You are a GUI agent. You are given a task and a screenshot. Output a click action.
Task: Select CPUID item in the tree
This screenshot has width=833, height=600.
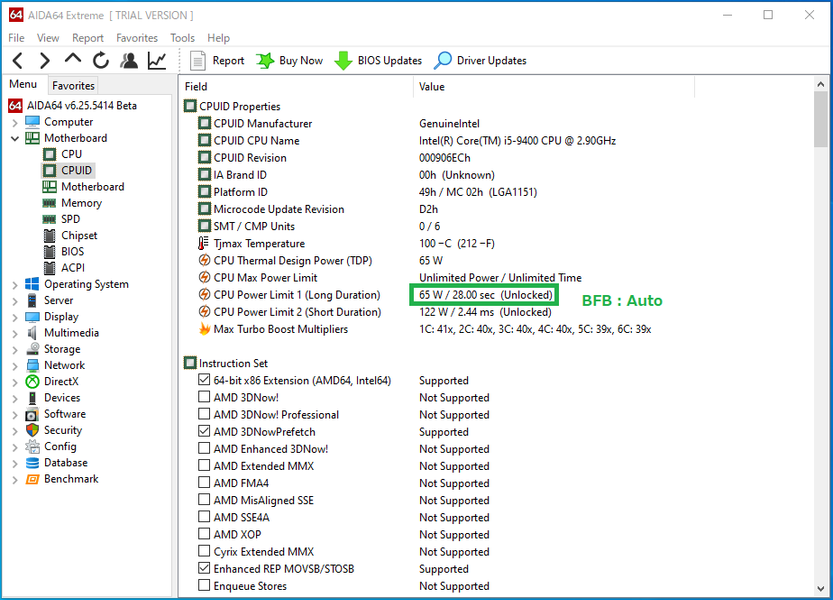click(76, 170)
